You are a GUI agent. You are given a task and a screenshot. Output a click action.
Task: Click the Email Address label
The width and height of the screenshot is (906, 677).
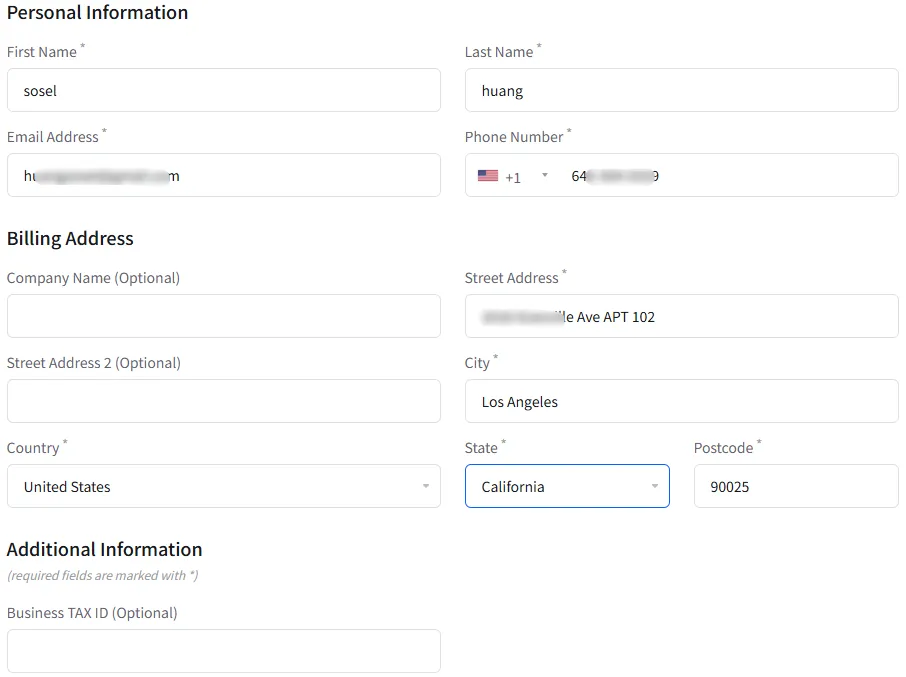[x=53, y=137]
